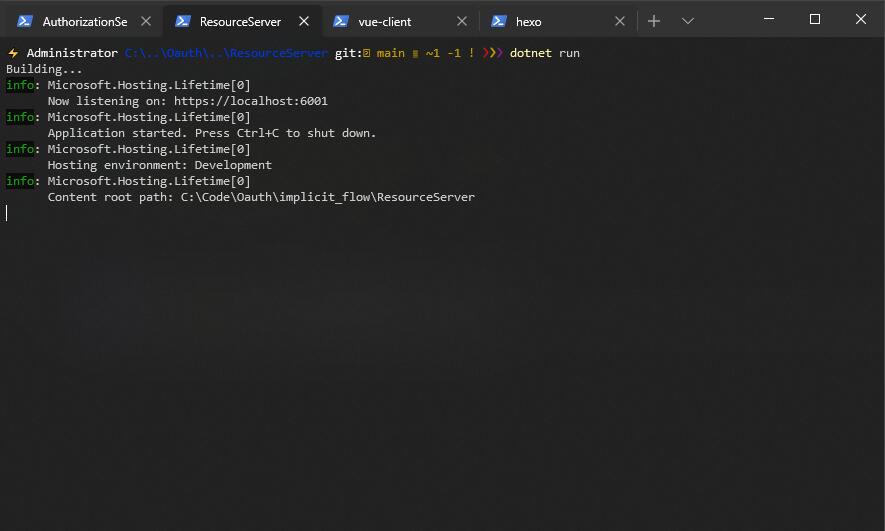Close the vue-client tab
The width and height of the screenshot is (885, 531).
pos(462,21)
